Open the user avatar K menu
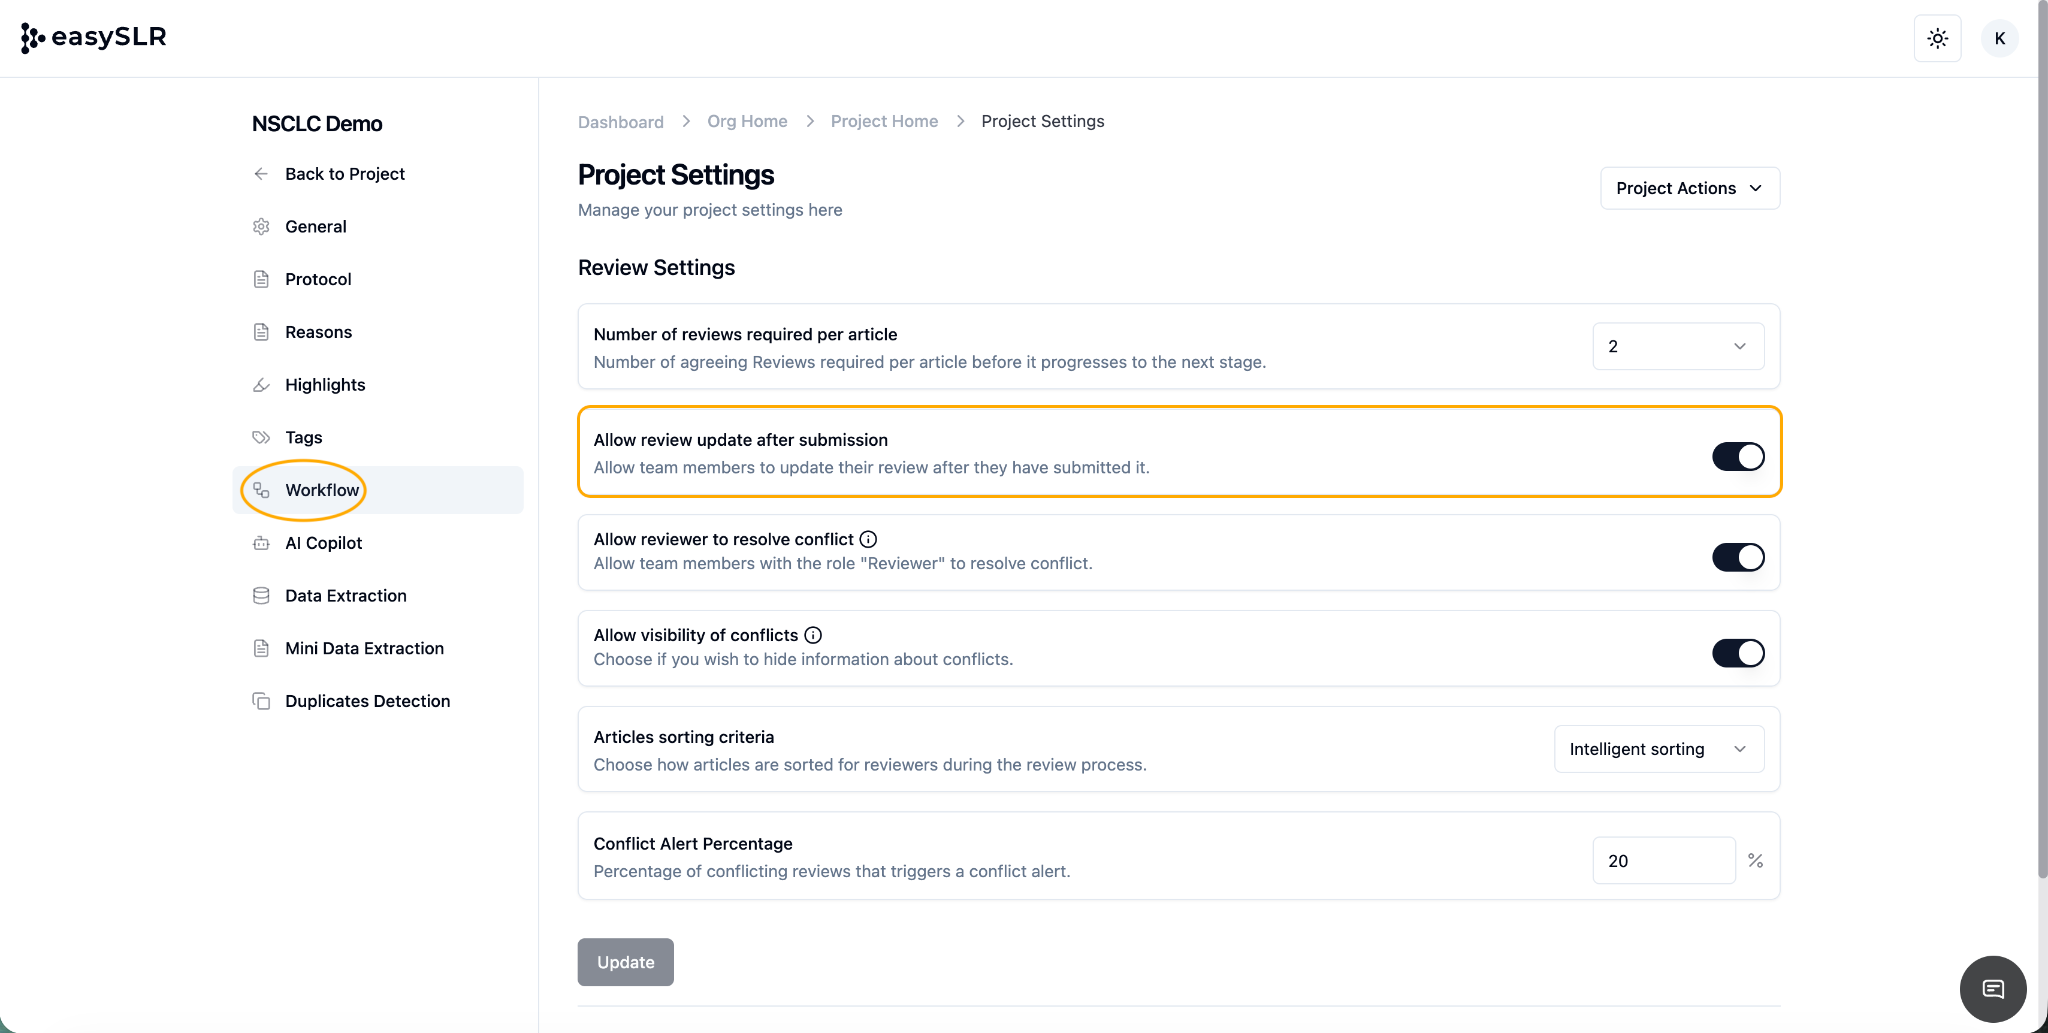 (1999, 39)
